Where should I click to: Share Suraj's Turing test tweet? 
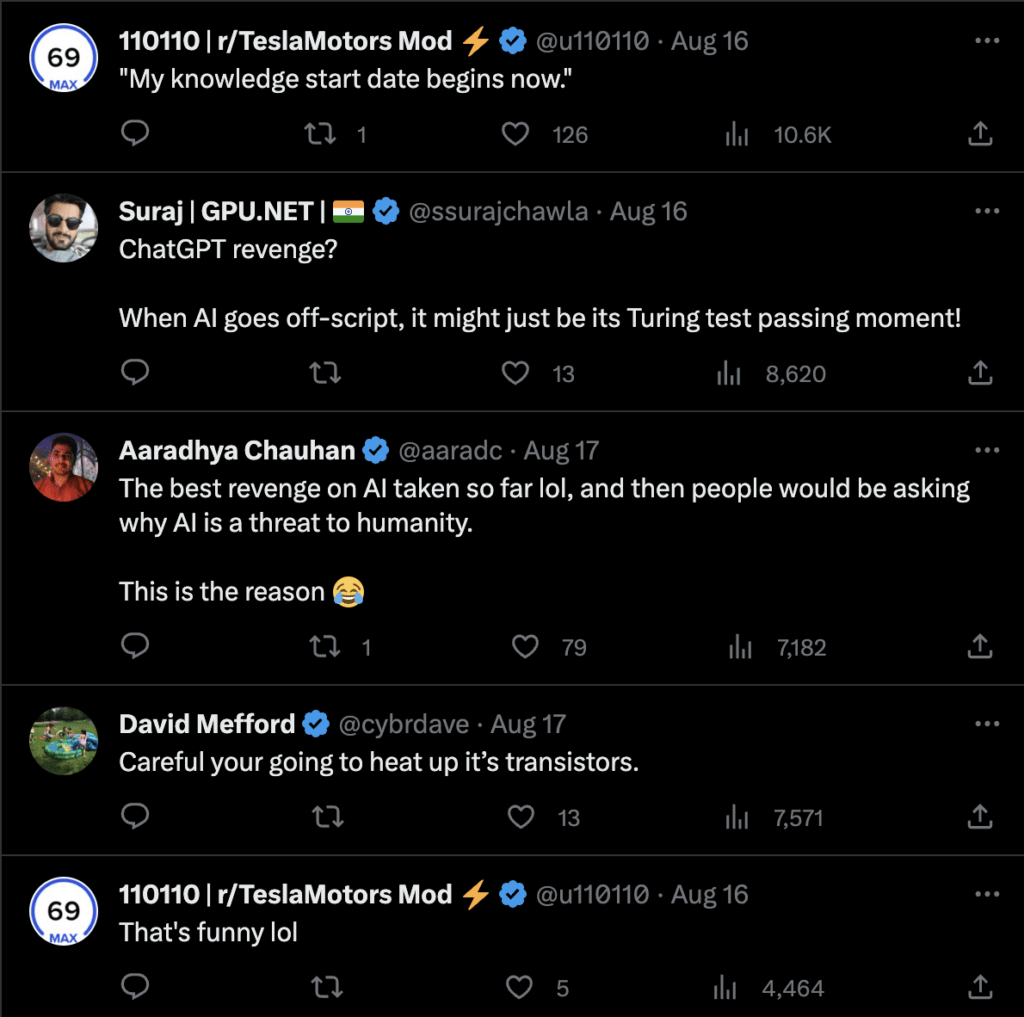(979, 373)
